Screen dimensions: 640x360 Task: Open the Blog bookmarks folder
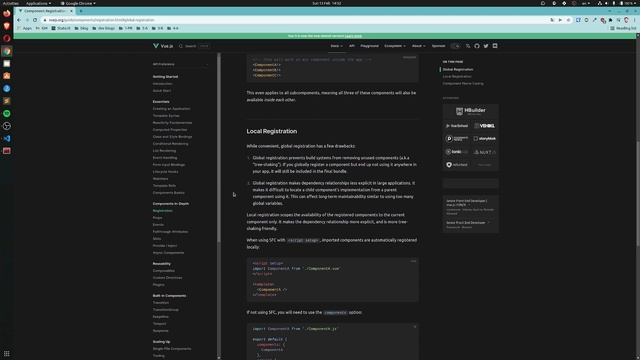(x=81, y=28)
